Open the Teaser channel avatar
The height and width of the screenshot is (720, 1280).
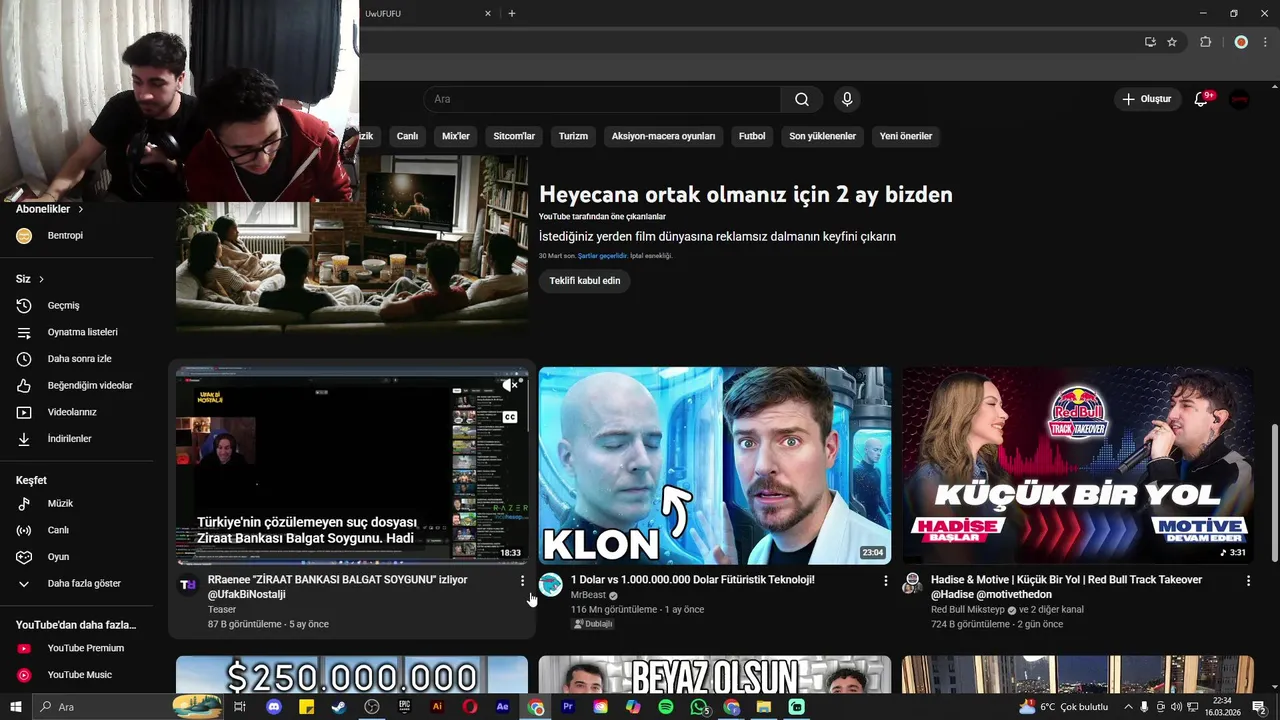coord(188,585)
